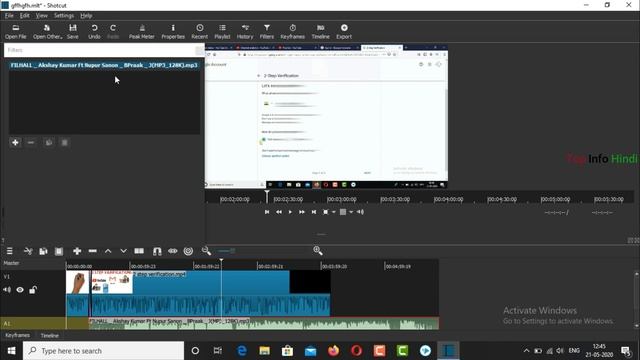Toggle timeline snapping magnet
Screen dimensions: 640x360
[157, 251]
